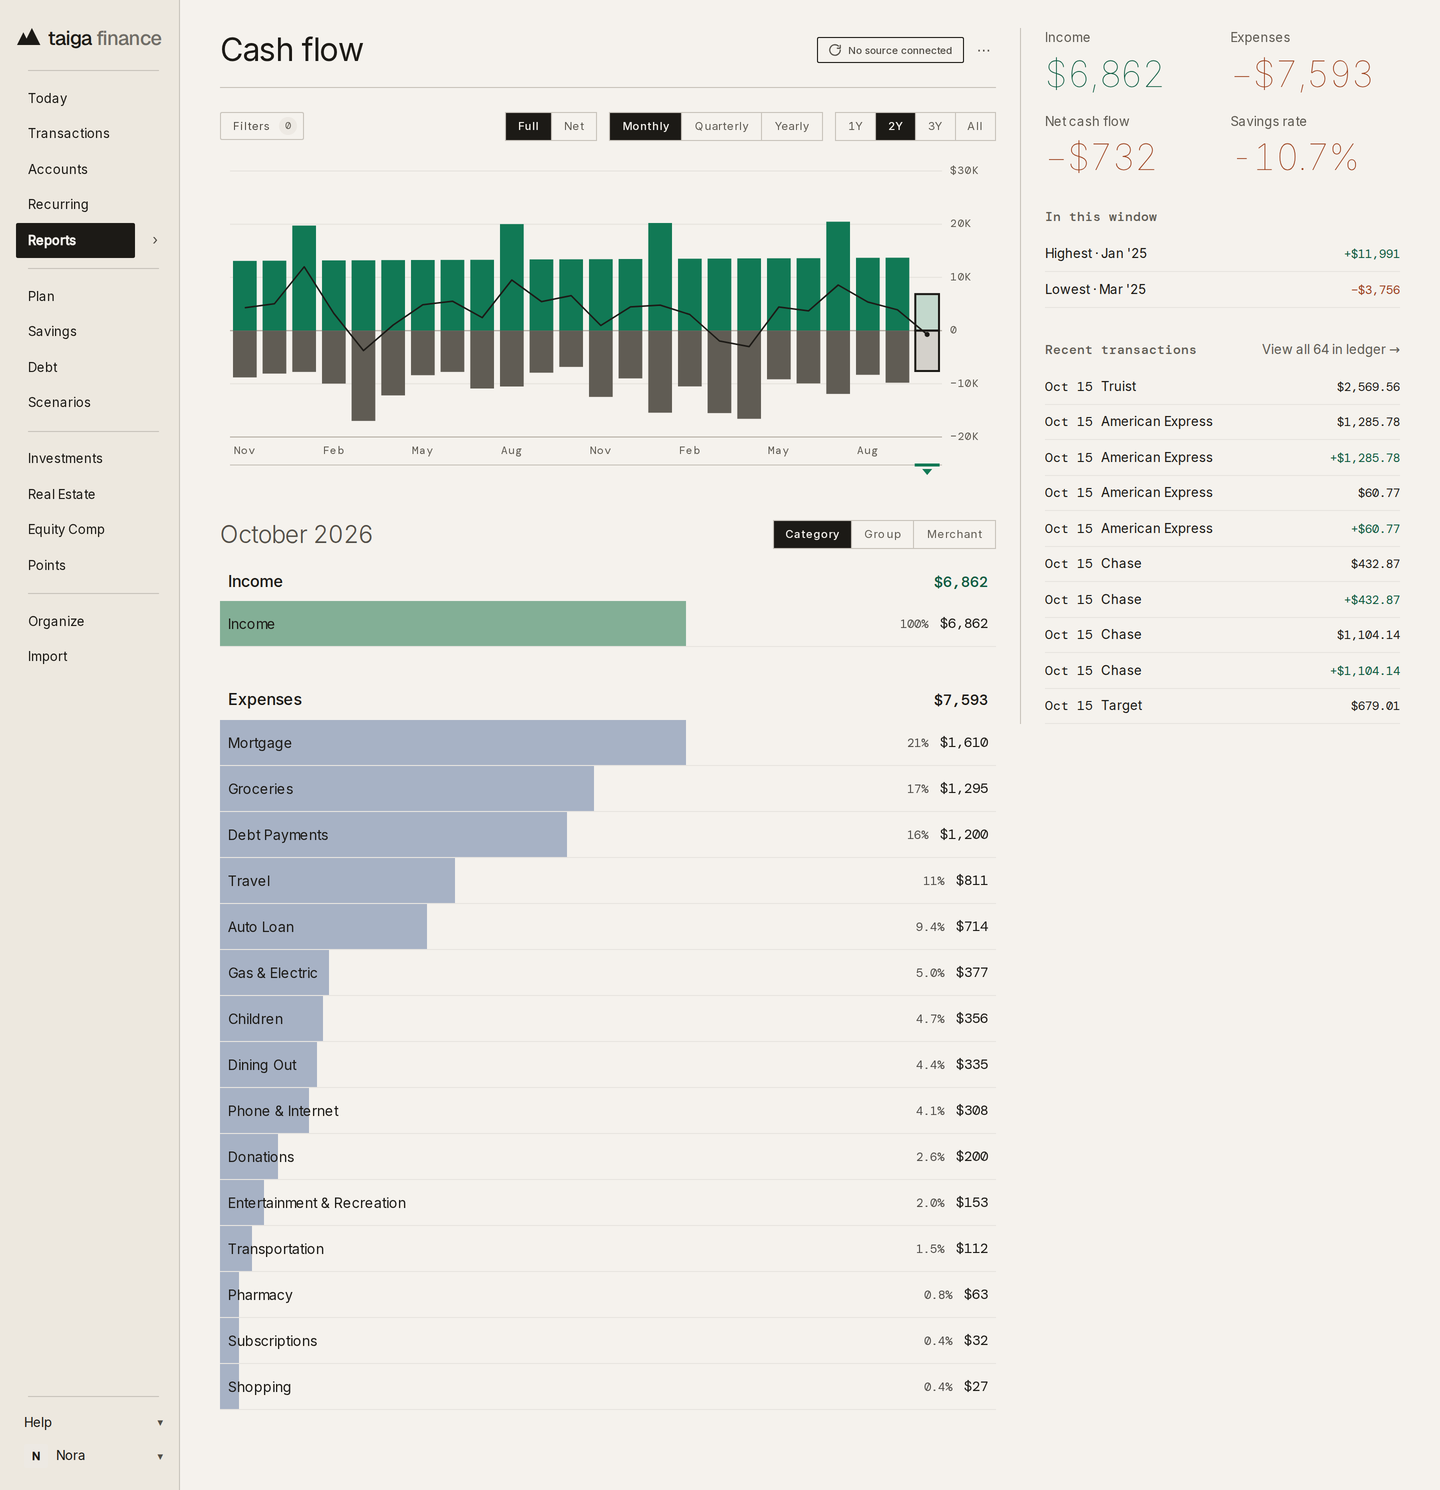Open Scenarios in sidebar
Screen dimensions: 1440x1490
click(x=59, y=402)
